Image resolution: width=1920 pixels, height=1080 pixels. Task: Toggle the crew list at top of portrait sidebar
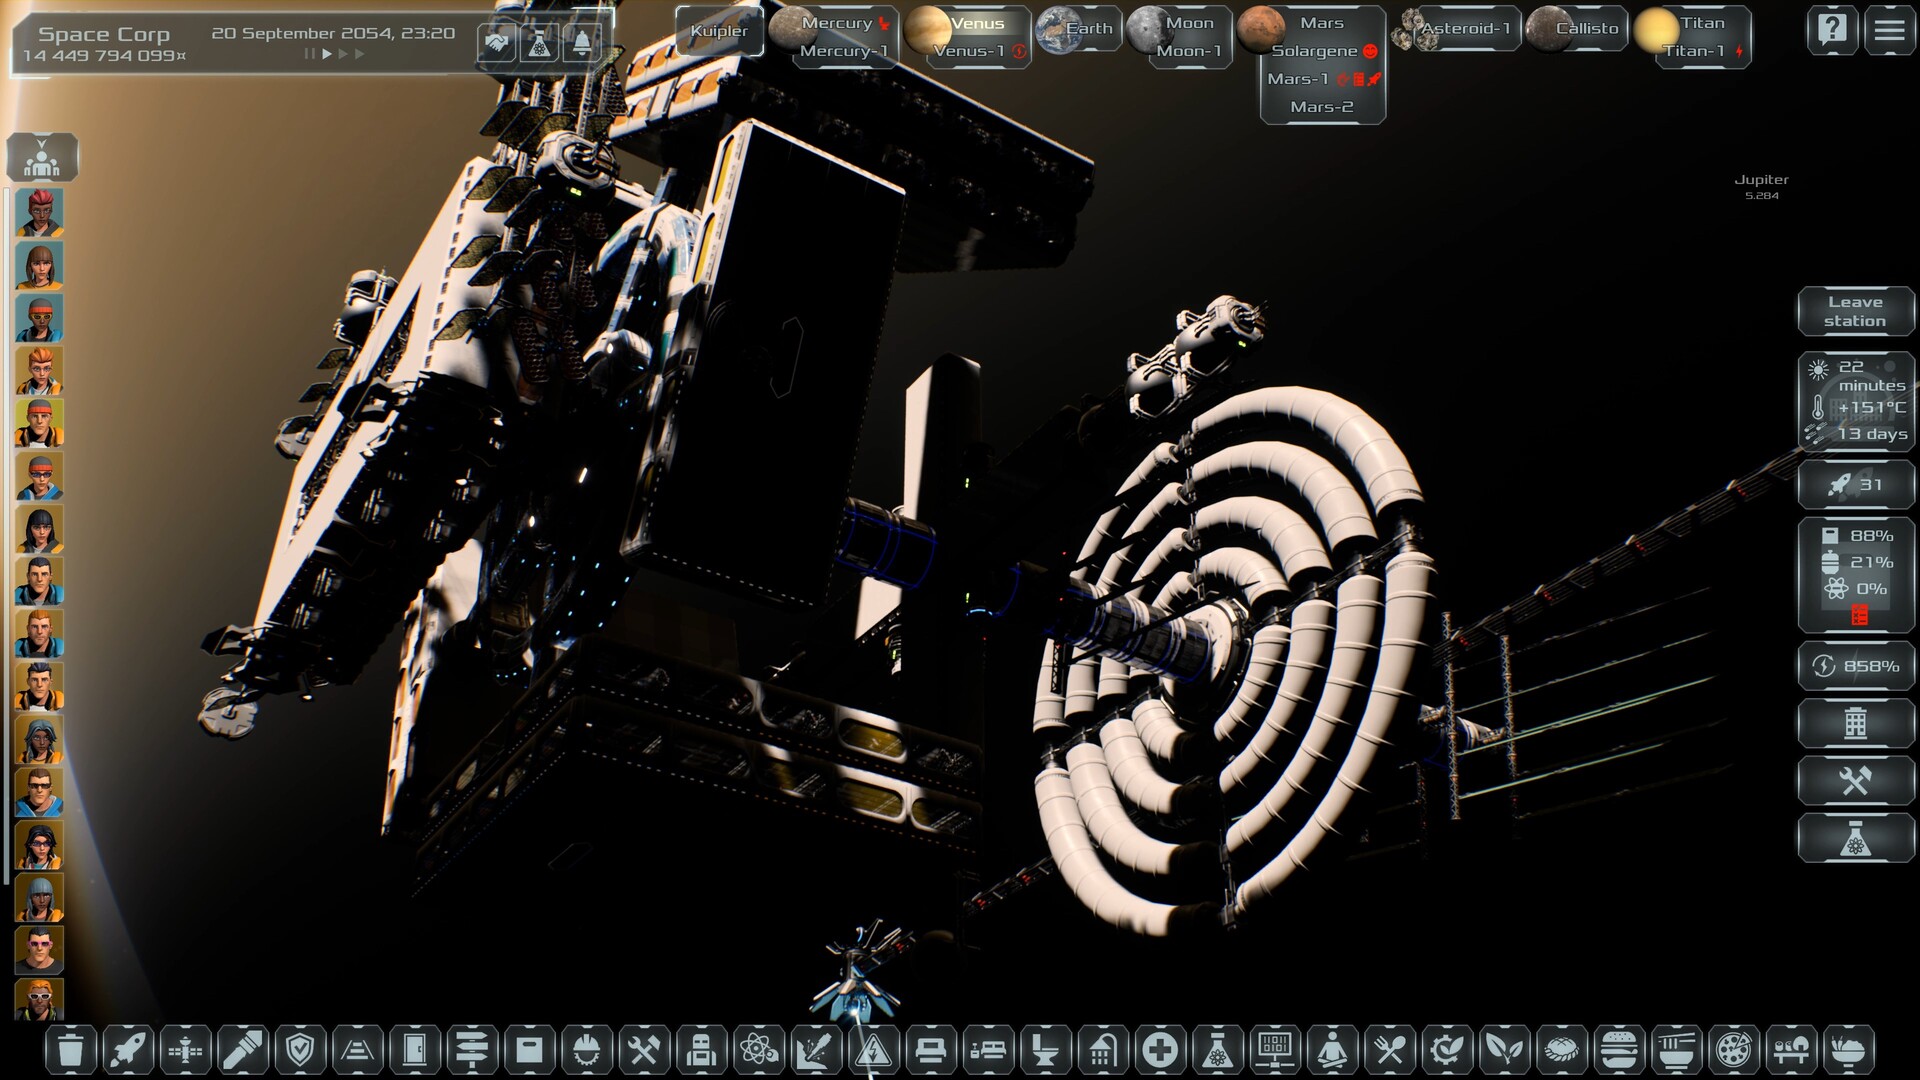43,157
